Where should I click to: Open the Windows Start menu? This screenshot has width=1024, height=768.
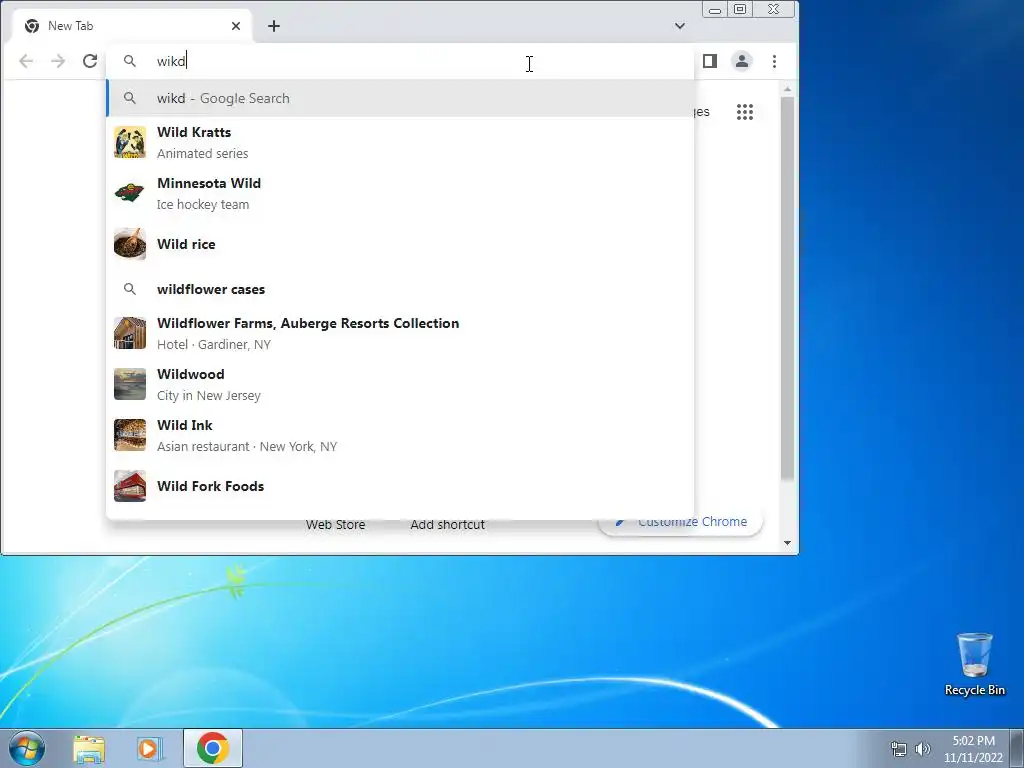coord(27,748)
